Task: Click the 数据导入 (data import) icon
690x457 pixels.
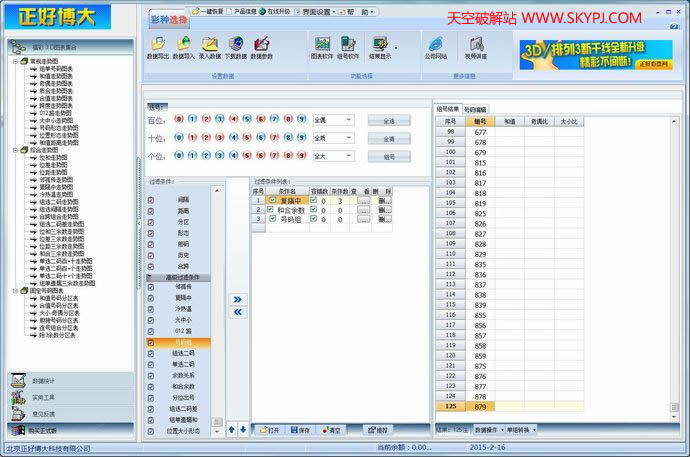Action: tap(184, 47)
